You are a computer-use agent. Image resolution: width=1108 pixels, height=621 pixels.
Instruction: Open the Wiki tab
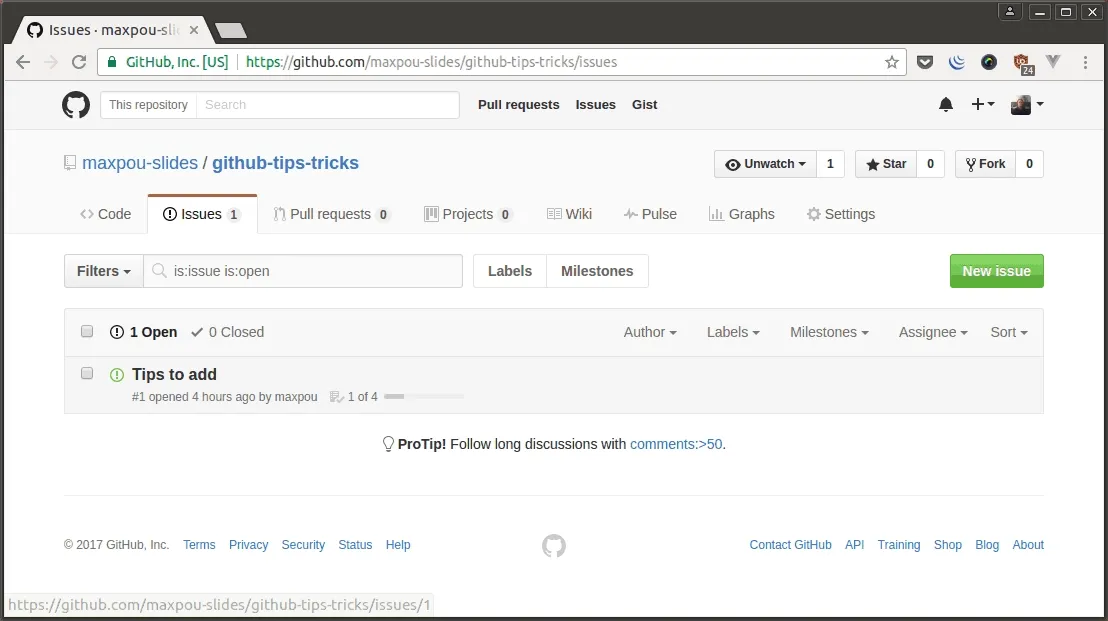point(570,214)
